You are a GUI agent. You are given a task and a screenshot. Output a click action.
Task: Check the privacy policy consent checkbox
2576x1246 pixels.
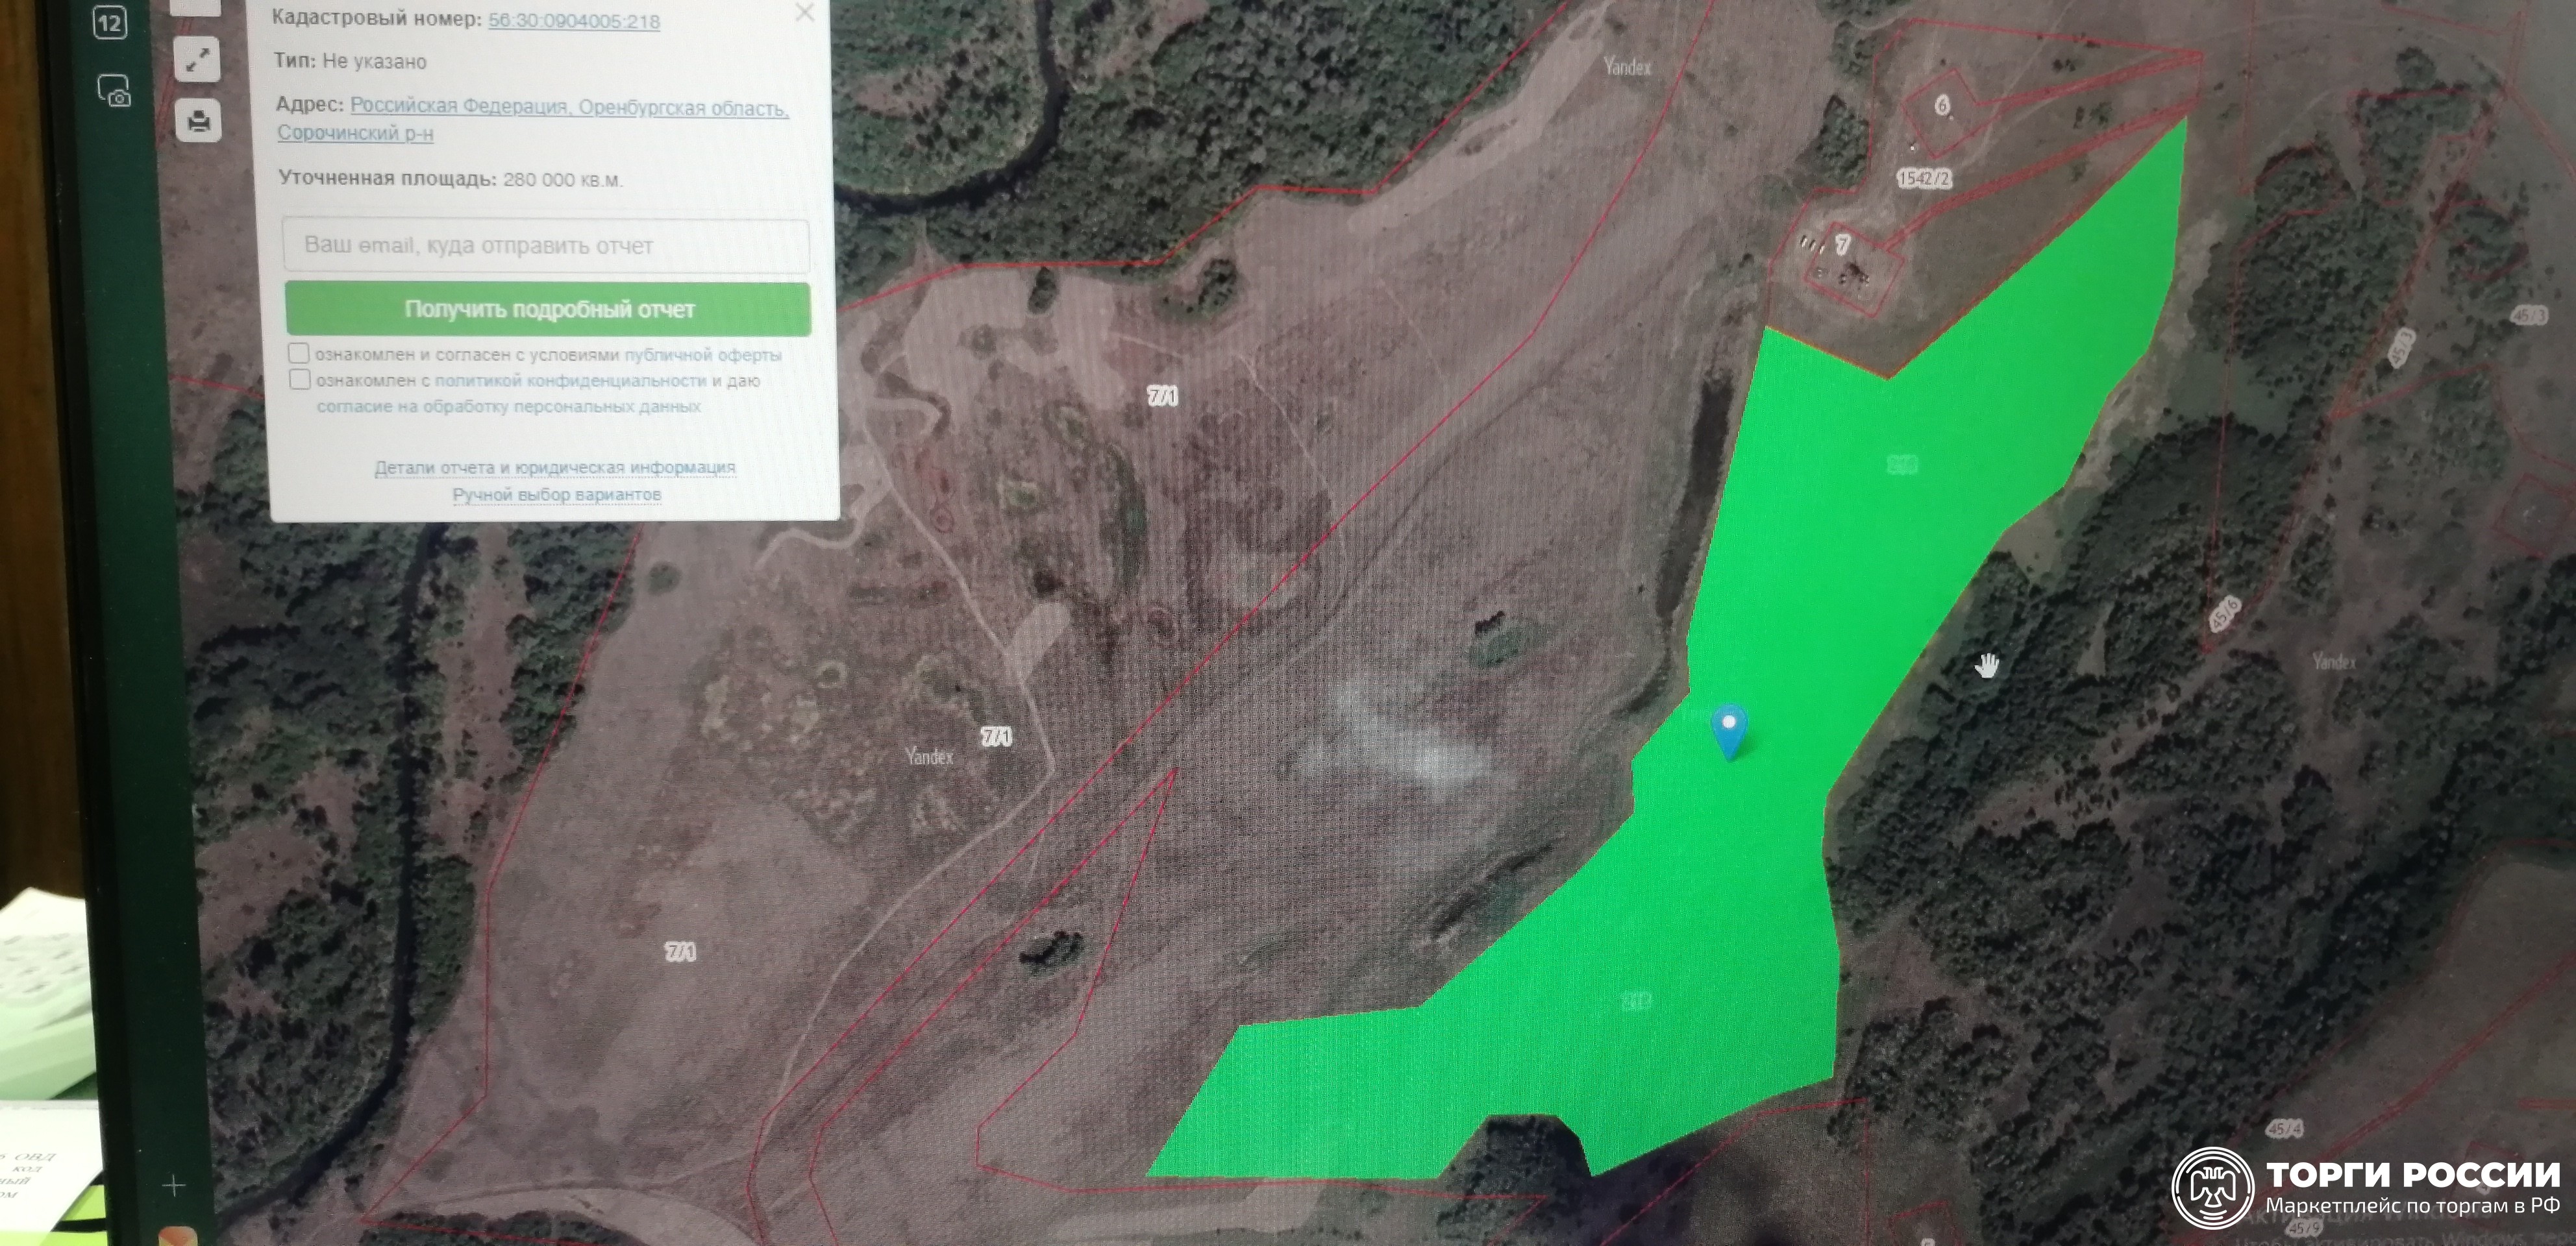299,379
